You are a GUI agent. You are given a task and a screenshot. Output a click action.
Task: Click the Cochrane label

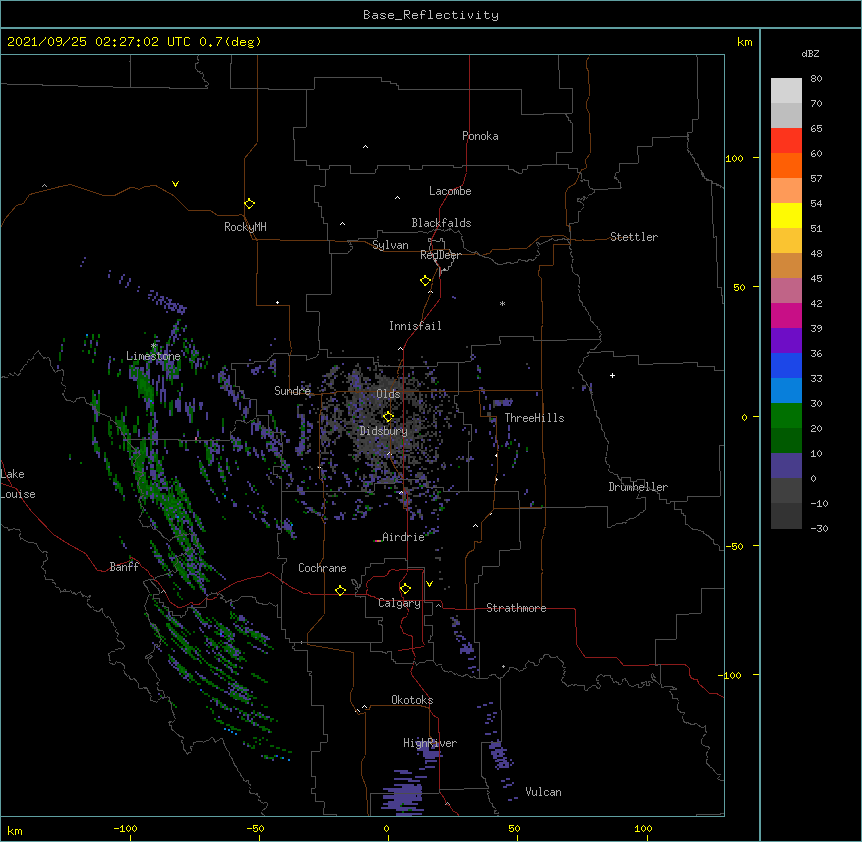322,568
